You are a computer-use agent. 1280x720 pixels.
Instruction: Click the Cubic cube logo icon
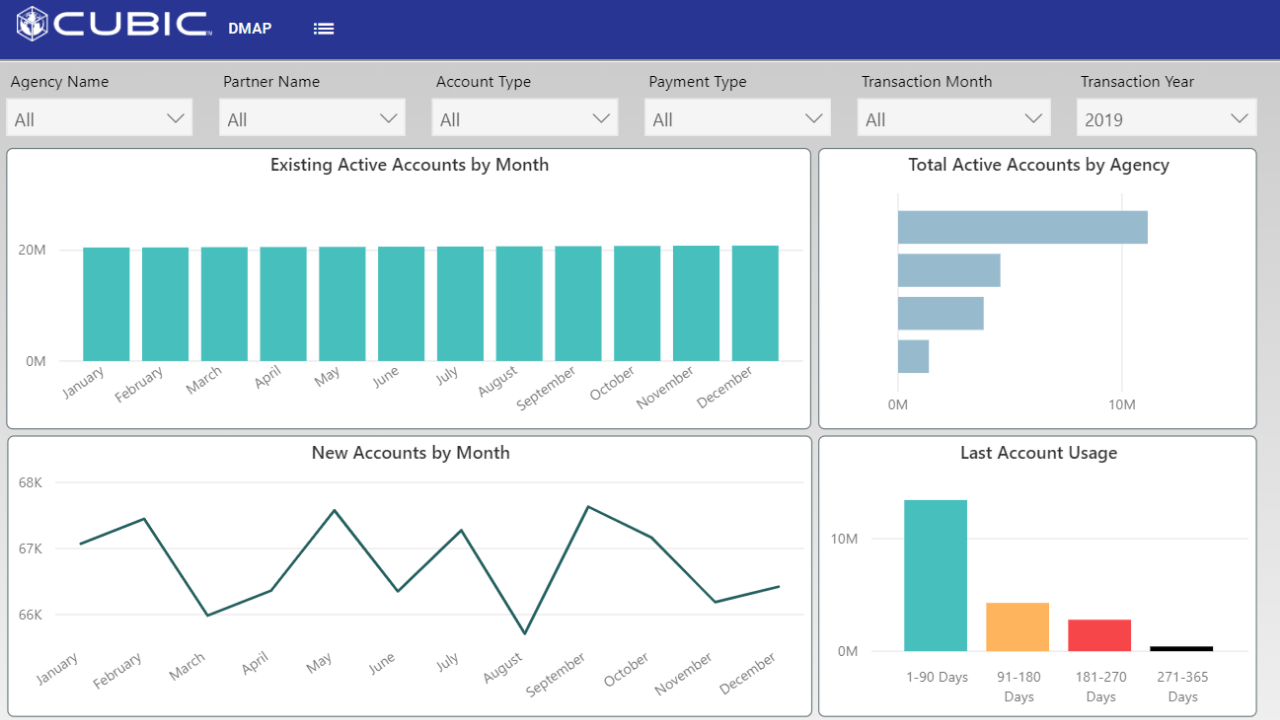click(33, 24)
